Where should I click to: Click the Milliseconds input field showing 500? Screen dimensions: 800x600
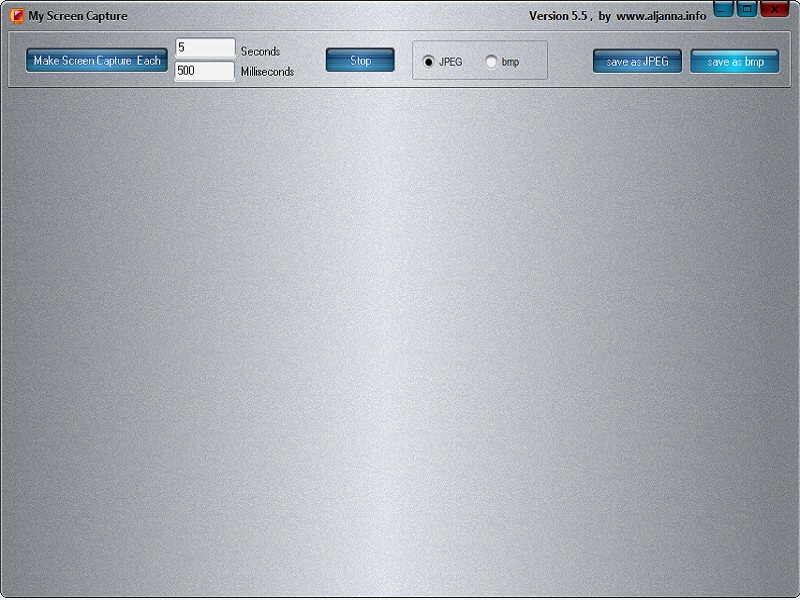point(205,71)
